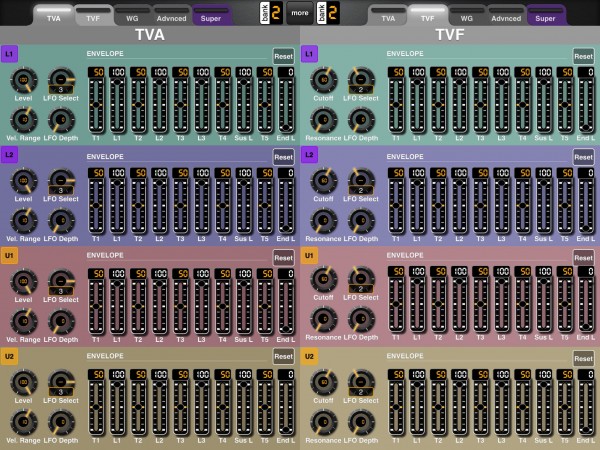This screenshot has width=600, height=450.
Task: Click the TVA U1 Vel. Range knob
Action: click(23, 321)
